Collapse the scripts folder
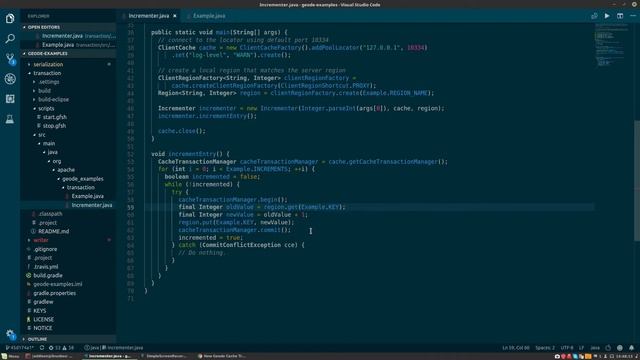The height and width of the screenshot is (360, 640). tap(46, 109)
